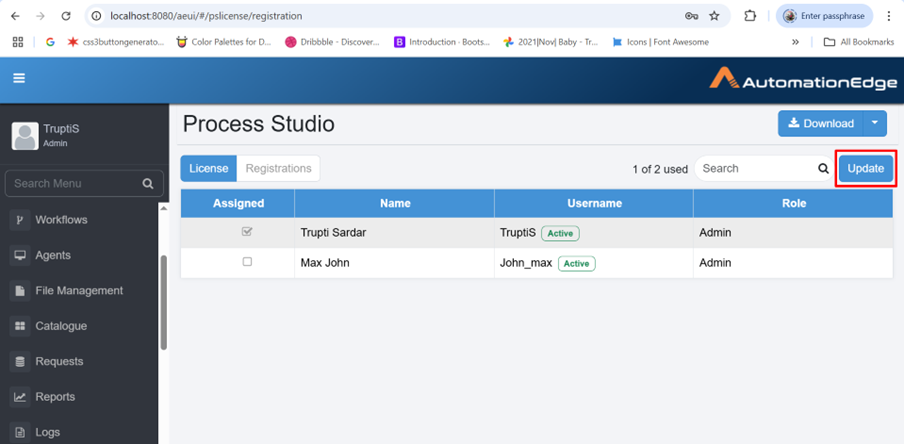Open Agents via monitor icon
The height and width of the screenshot is (444, 904).
(x=20, y=255)
